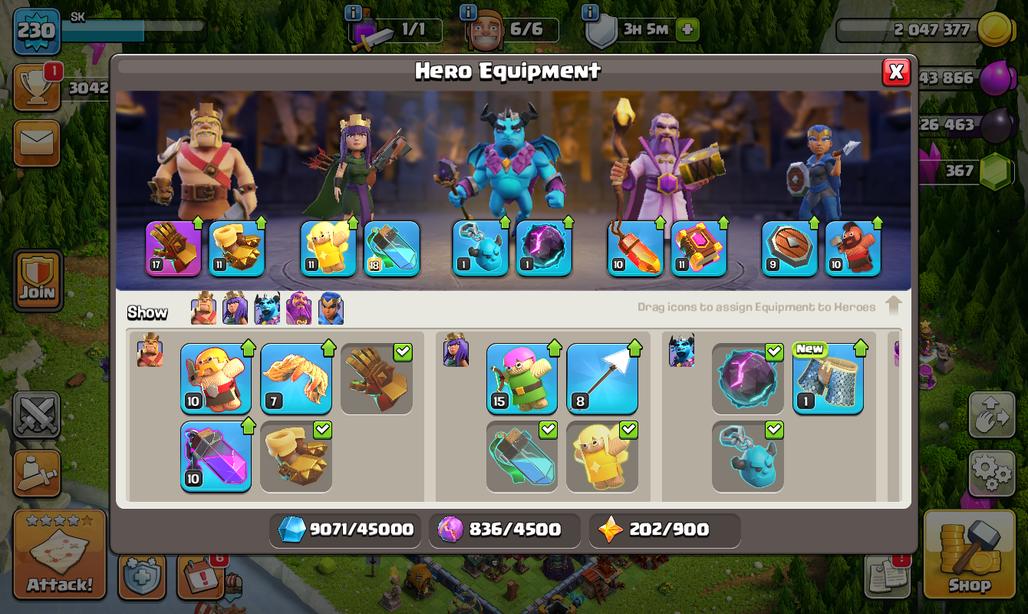Image resolution: width=1028 pixels, height=614 pixels.
Task: Add shield time with green plus button
Action: point(687,29)
